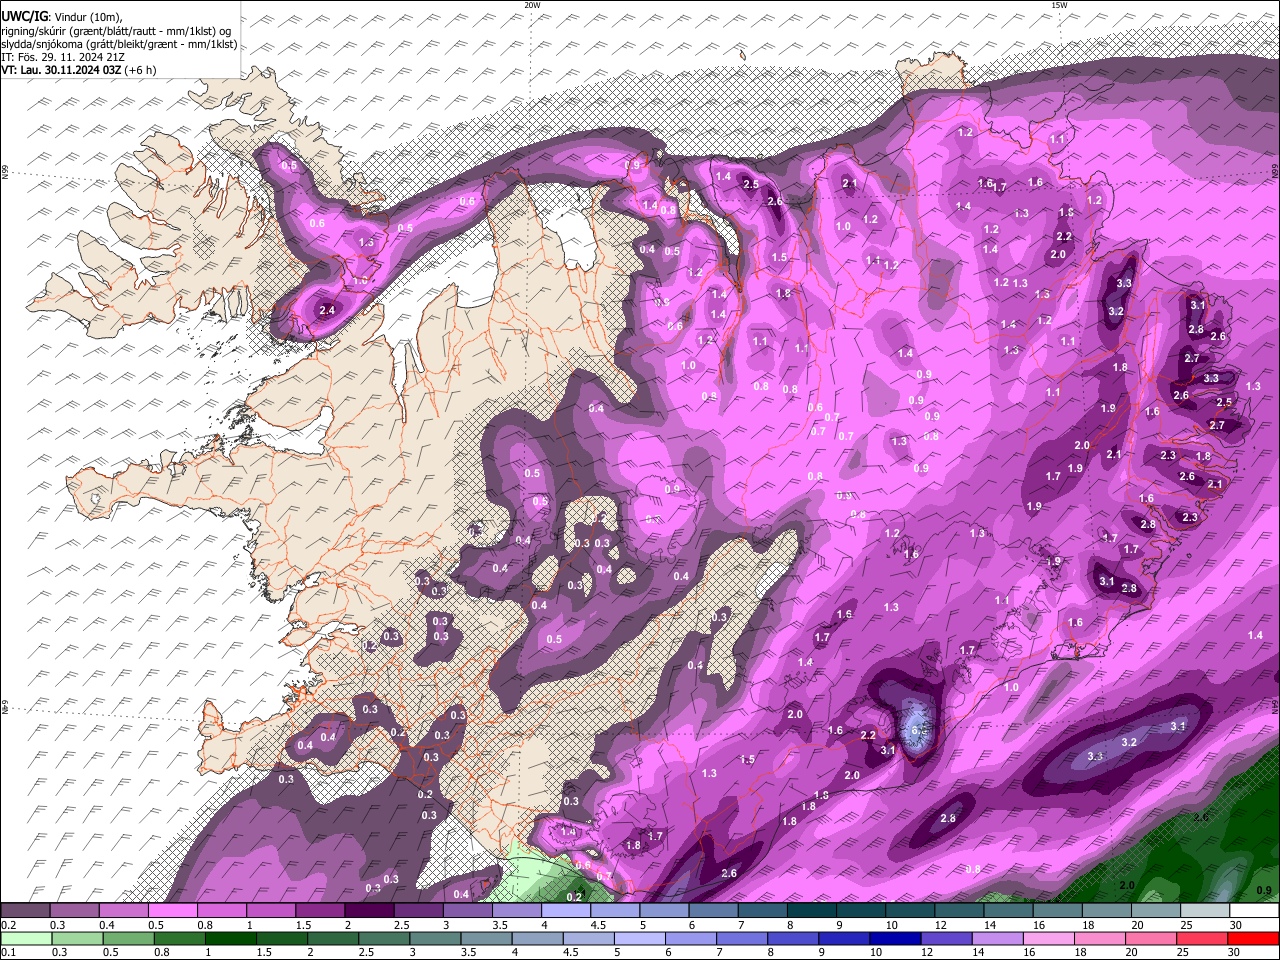The height and width of the screenshot is (960, 1280).
Task: Click the 'VT: Lau. 30.11.2024 03Z (+6 h)' line
Action: coord(79,71)
